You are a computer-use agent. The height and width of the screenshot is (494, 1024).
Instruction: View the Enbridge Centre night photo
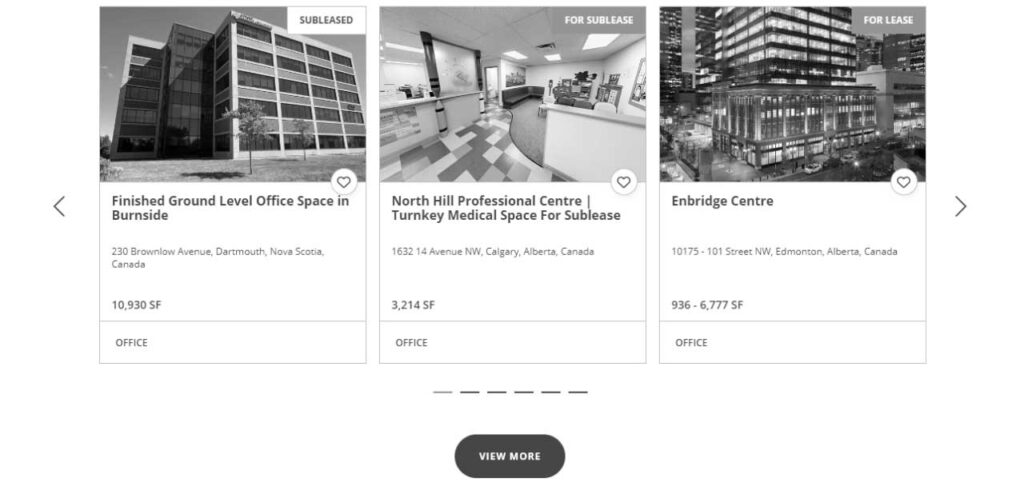[x=792, y=94]
